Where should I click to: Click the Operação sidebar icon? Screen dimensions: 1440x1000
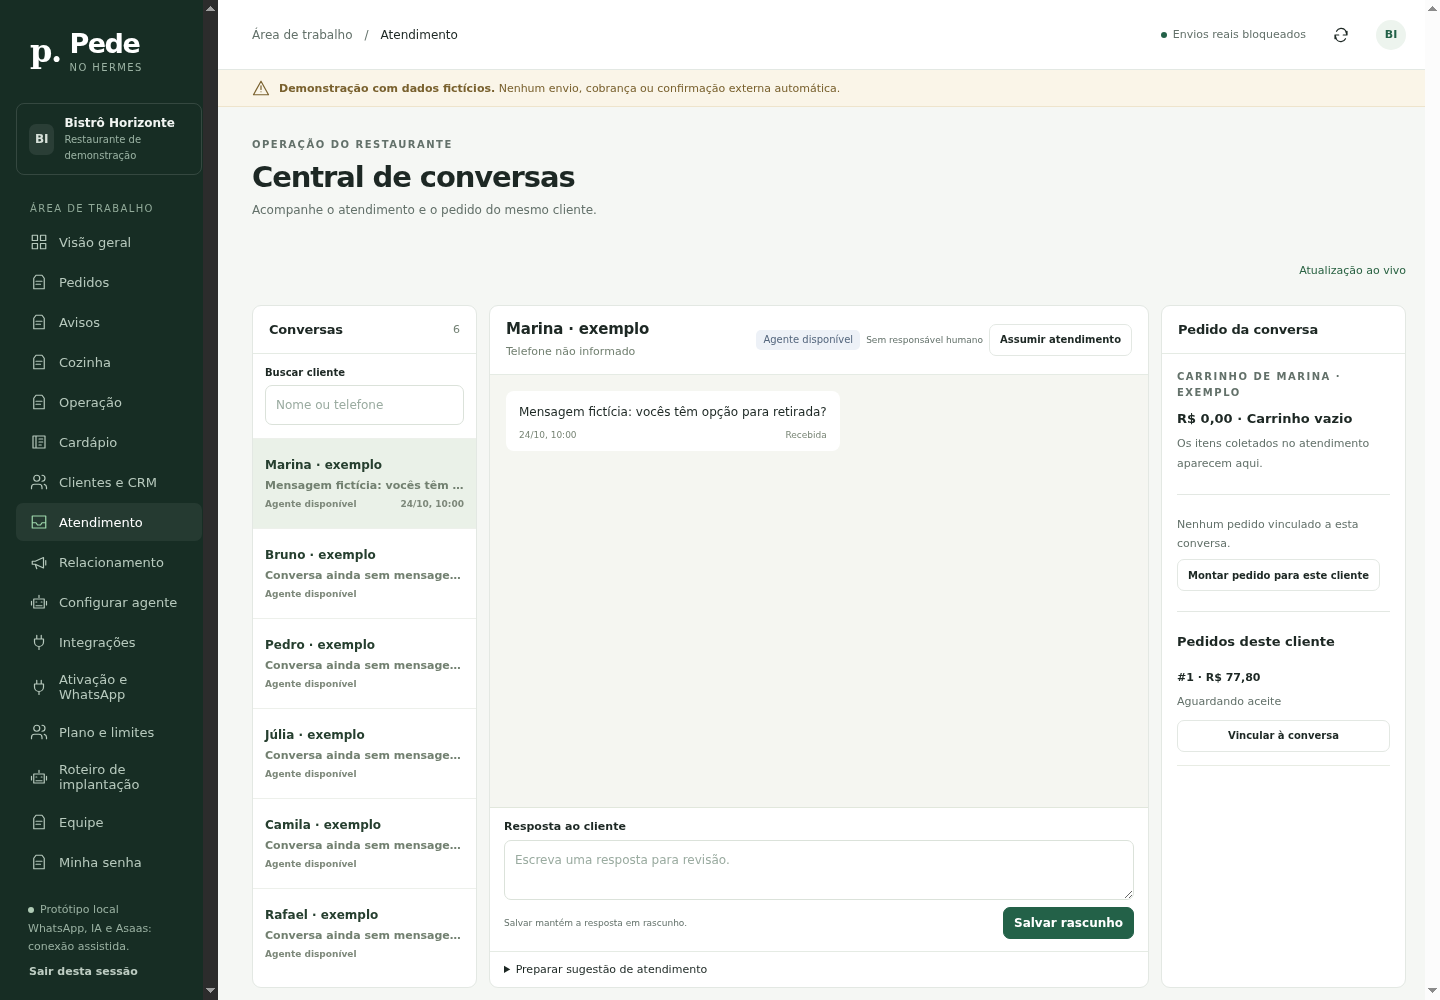(x=39, y=402)
